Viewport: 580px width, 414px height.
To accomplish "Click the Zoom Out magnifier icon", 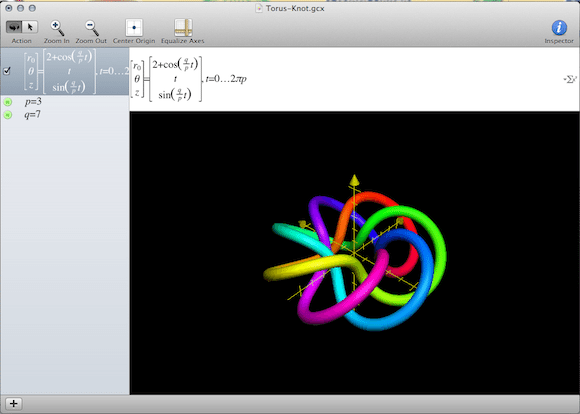I will tap(91, 28).
